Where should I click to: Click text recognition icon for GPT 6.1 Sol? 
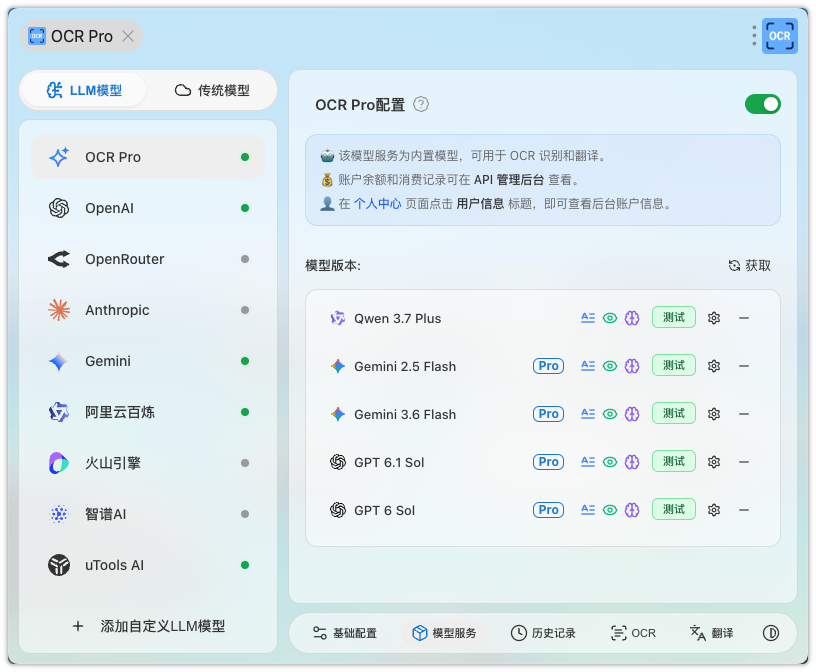[588, 462]
